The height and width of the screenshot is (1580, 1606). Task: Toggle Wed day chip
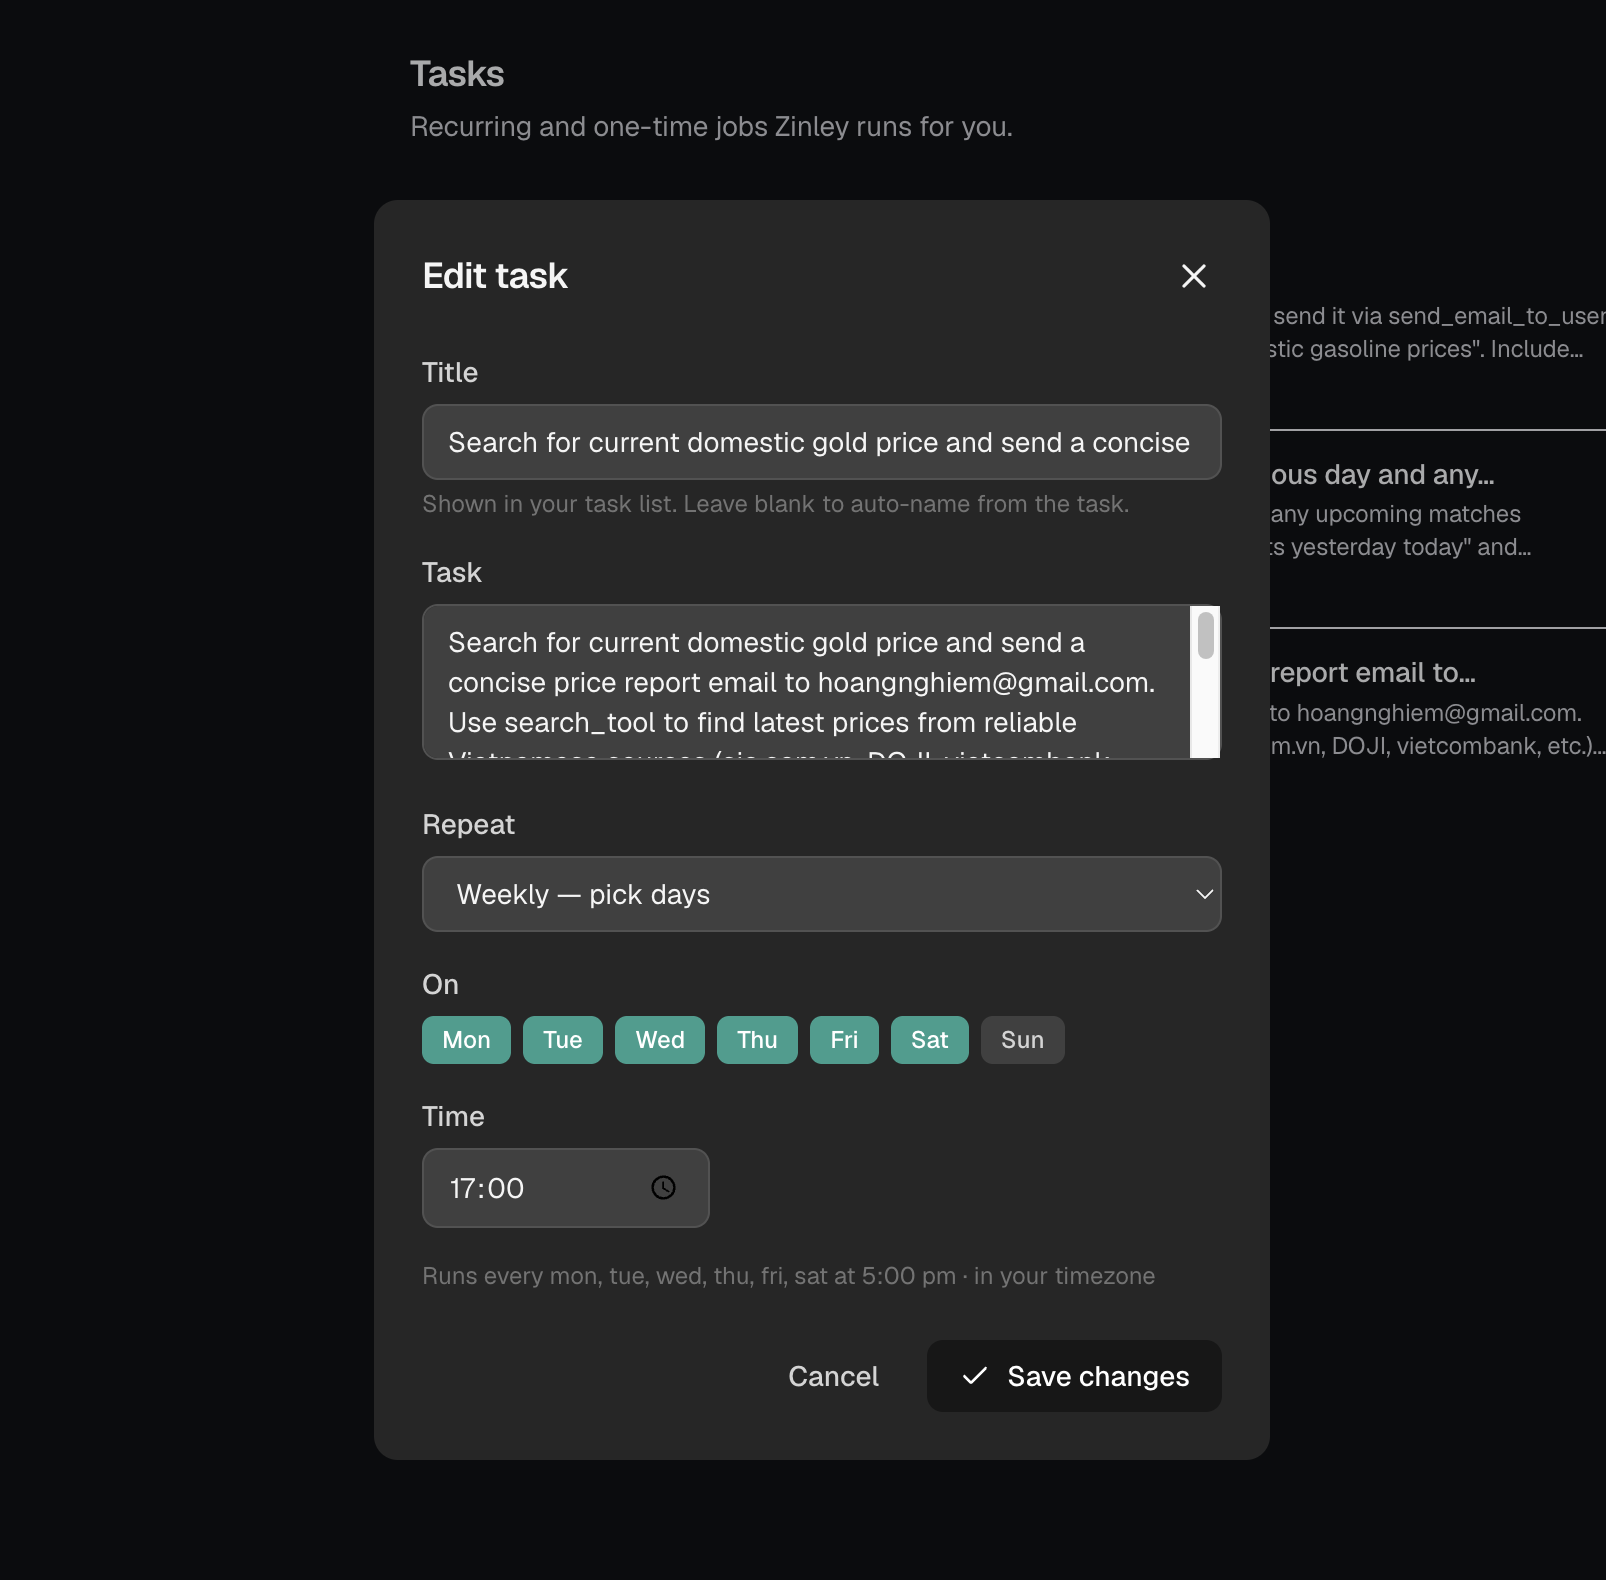[660, 1040]
